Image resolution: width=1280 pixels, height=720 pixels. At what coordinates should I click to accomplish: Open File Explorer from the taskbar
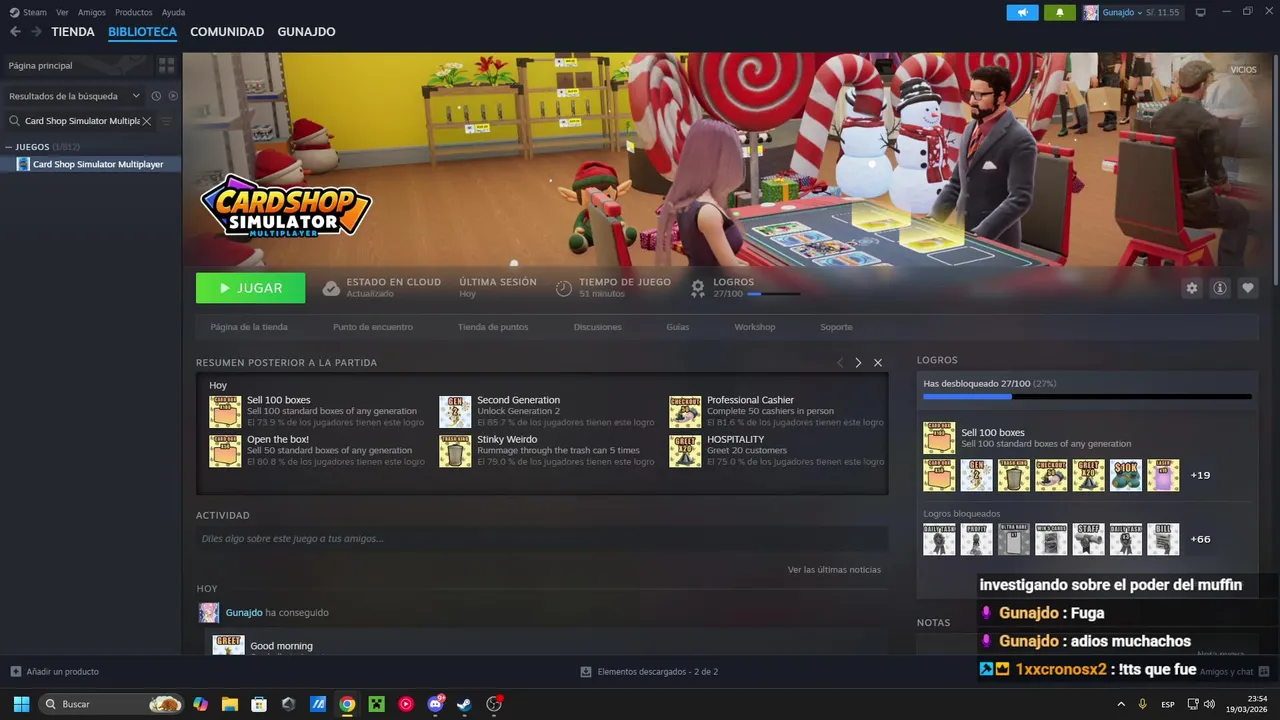(229, 704)
